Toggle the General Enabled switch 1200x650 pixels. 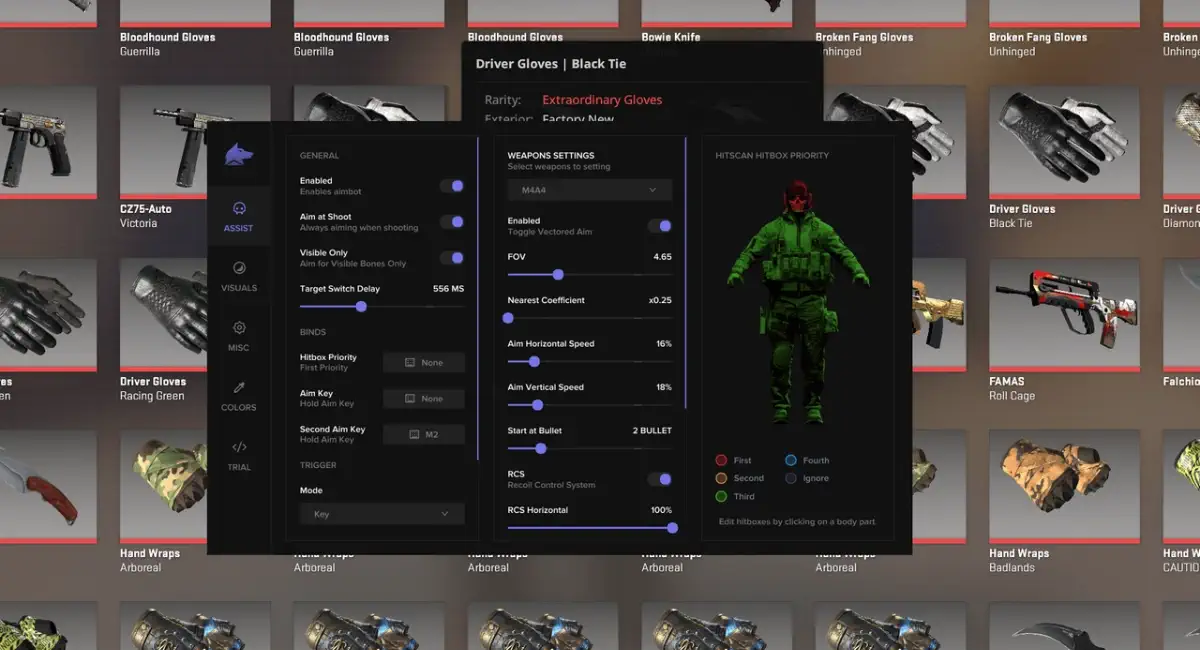(x=452, y=186)
